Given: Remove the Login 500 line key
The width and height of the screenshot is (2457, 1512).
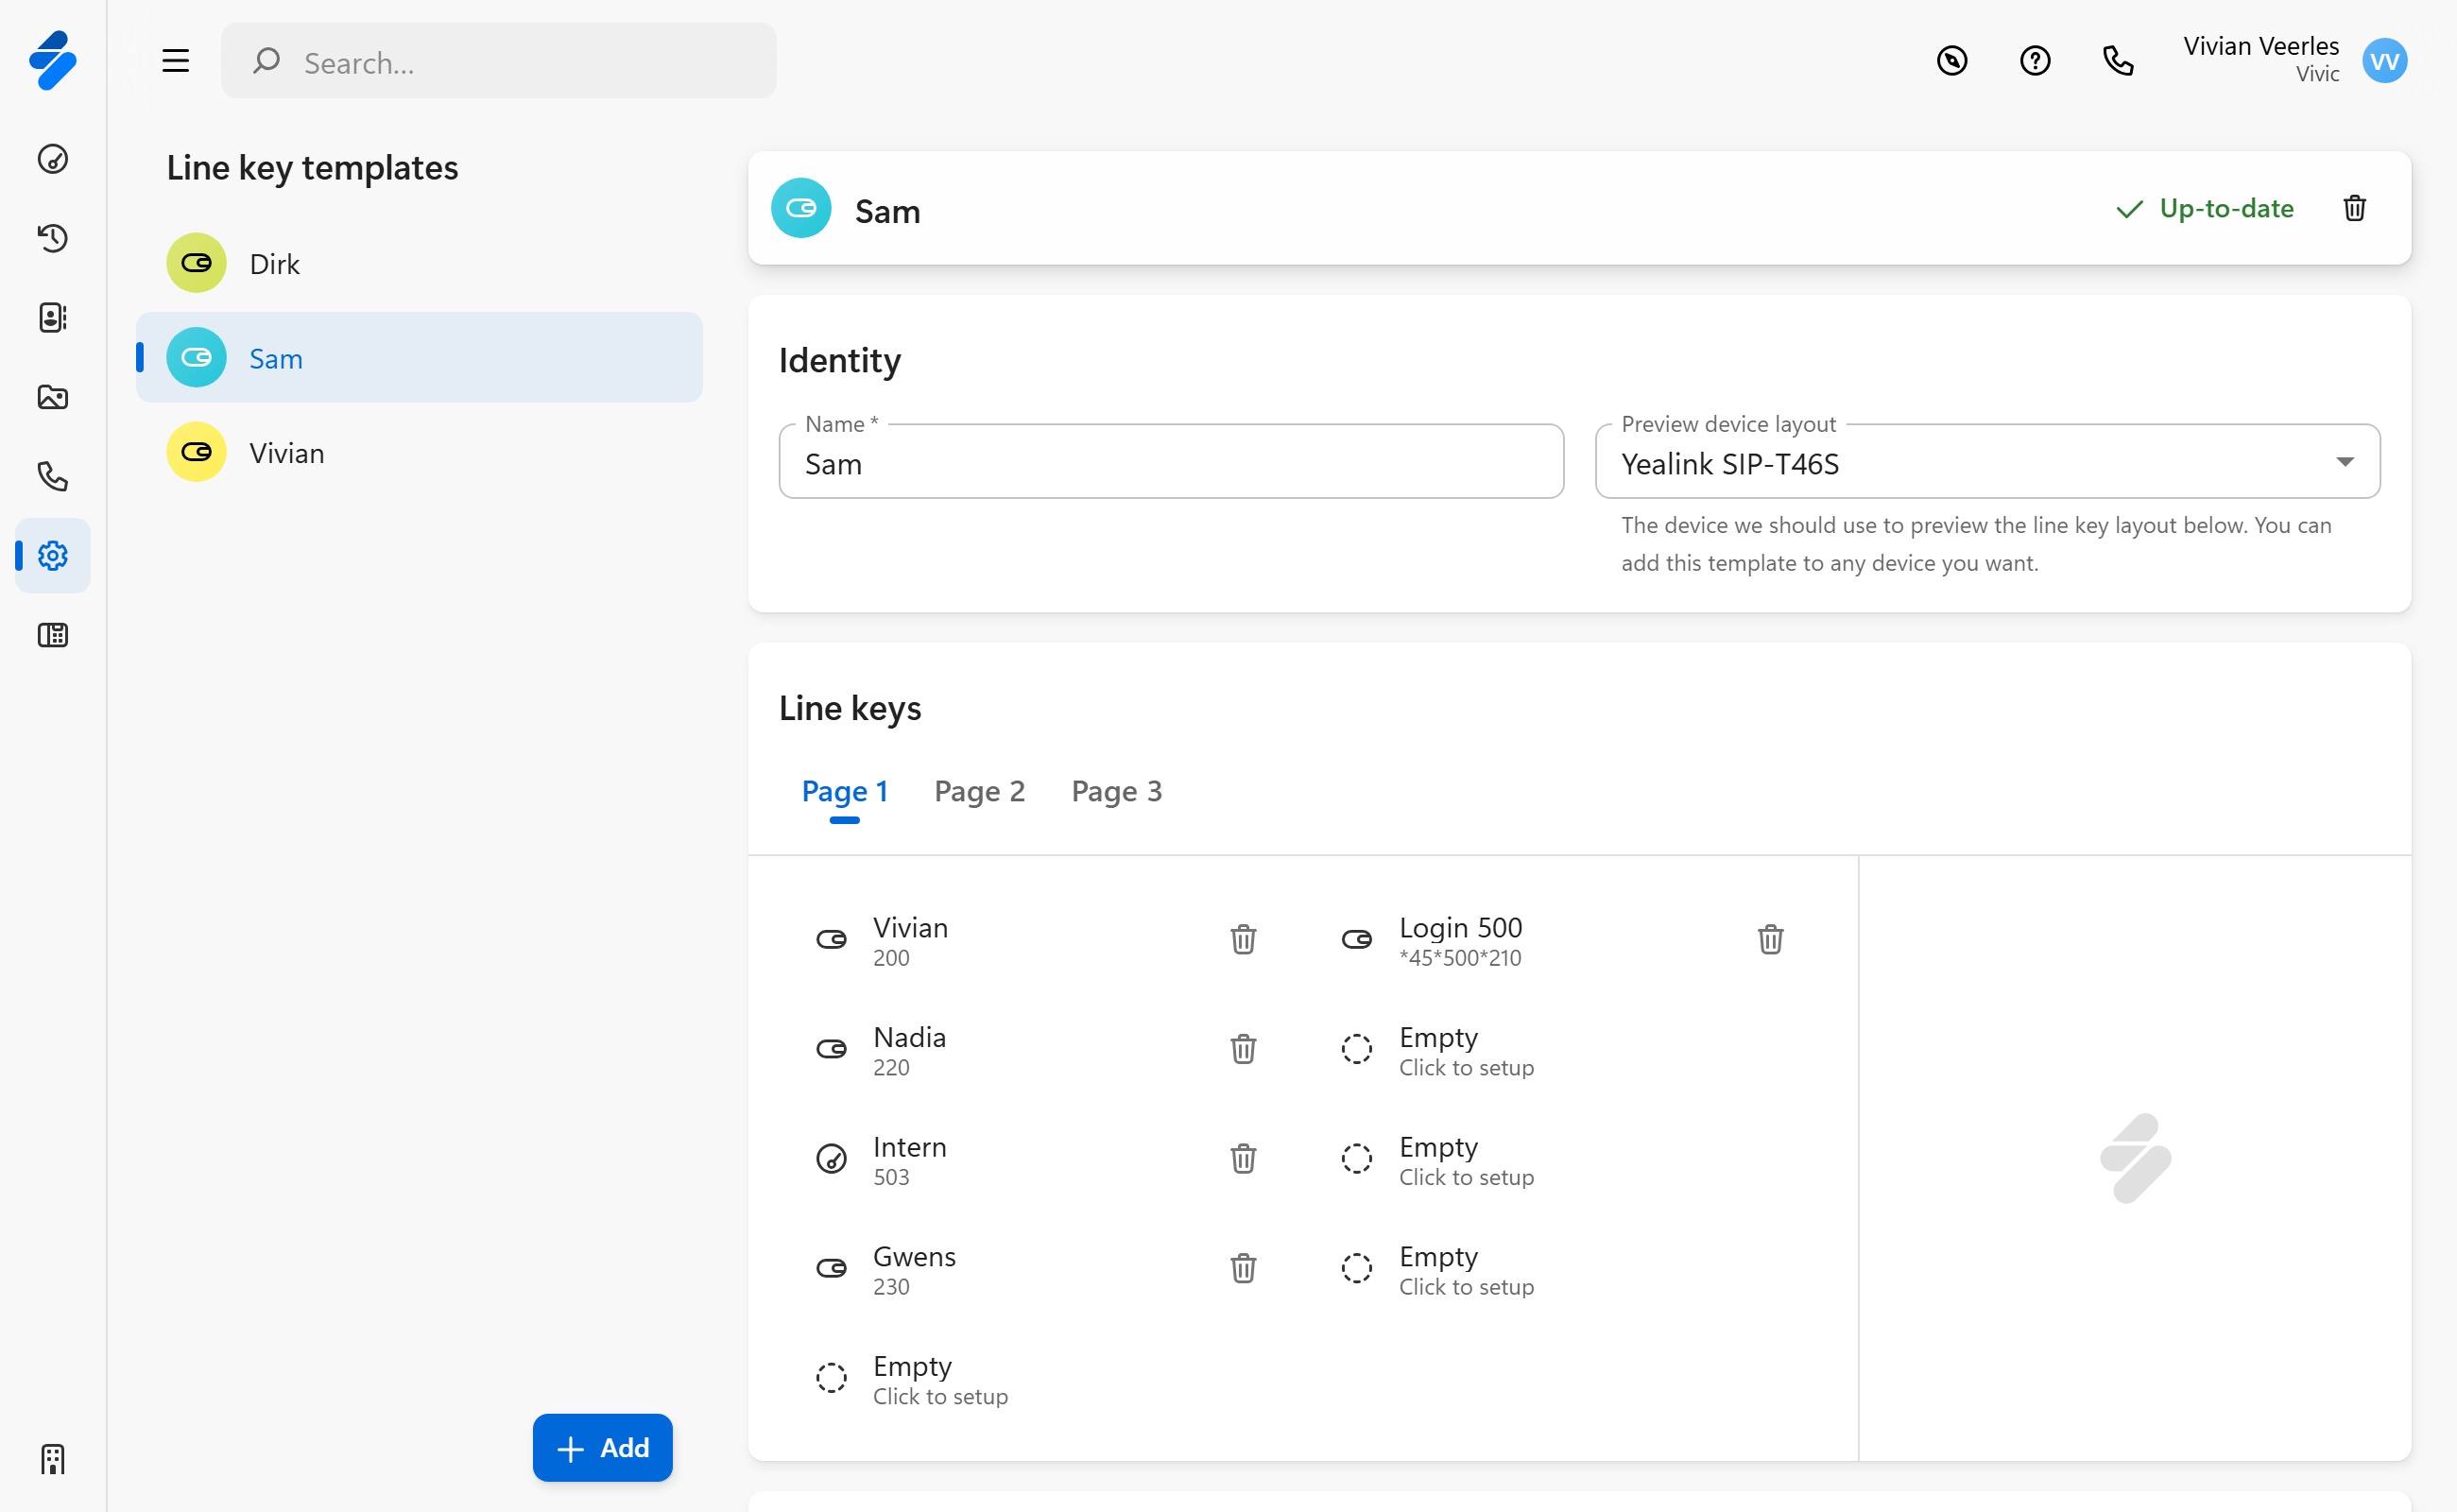Looking at the screenshot, I should coord(1770,940).
